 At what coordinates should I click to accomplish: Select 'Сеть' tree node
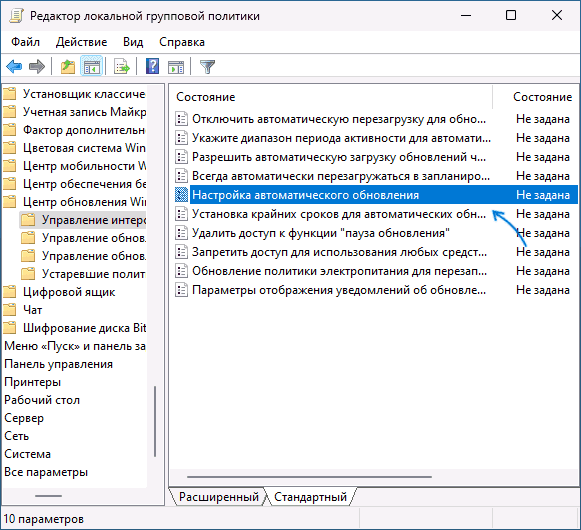[17, 436]
